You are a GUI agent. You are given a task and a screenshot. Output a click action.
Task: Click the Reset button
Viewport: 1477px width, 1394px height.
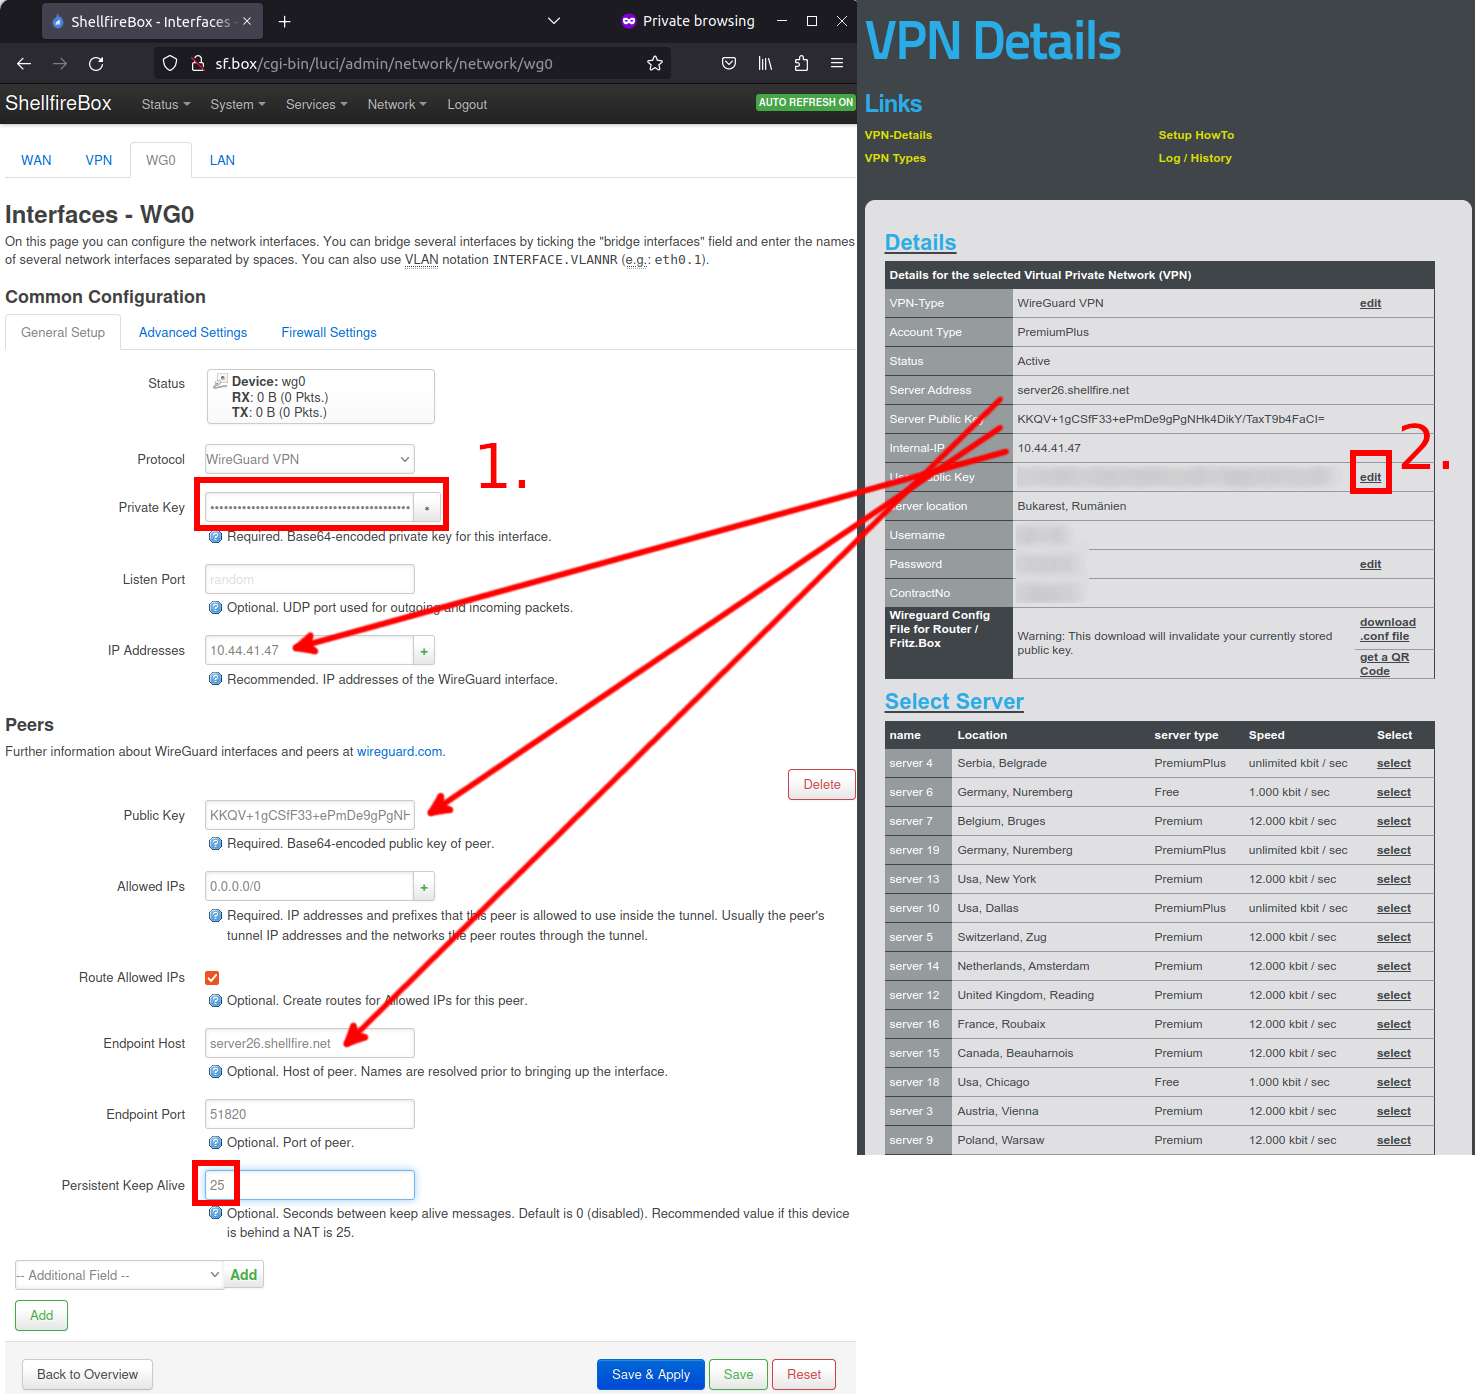tap(804, 1374)
